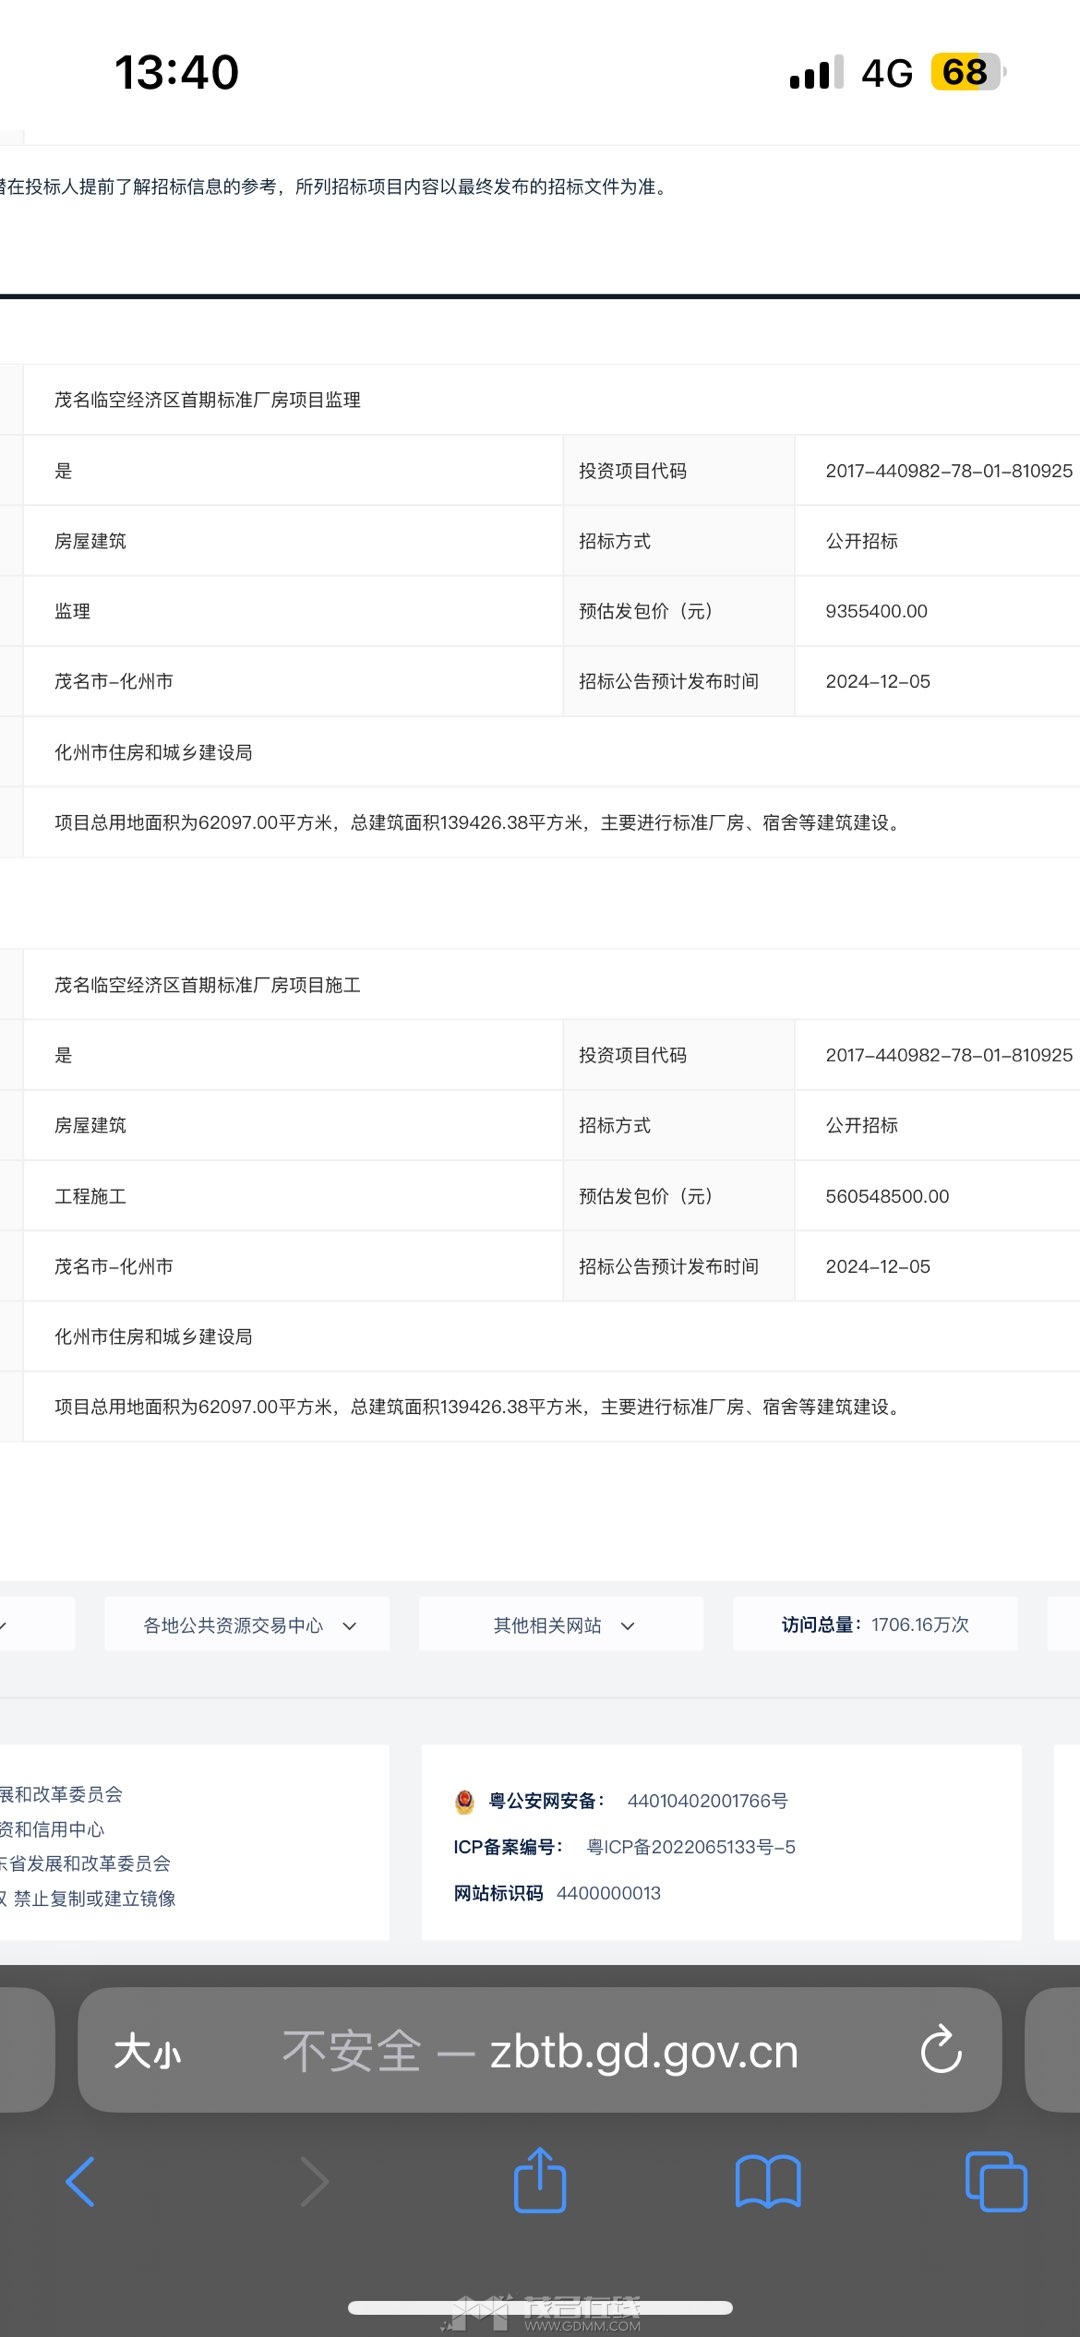This screenshot has height=2337, width=1080.
Task: Expand 其他相关网站 dropdown
Action: [x=562, y=1625]
